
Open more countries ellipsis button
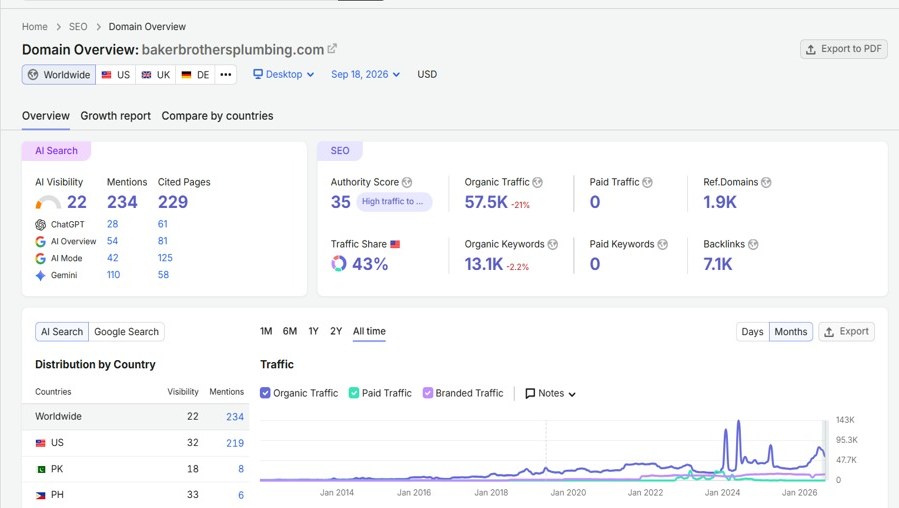(226, 75)
